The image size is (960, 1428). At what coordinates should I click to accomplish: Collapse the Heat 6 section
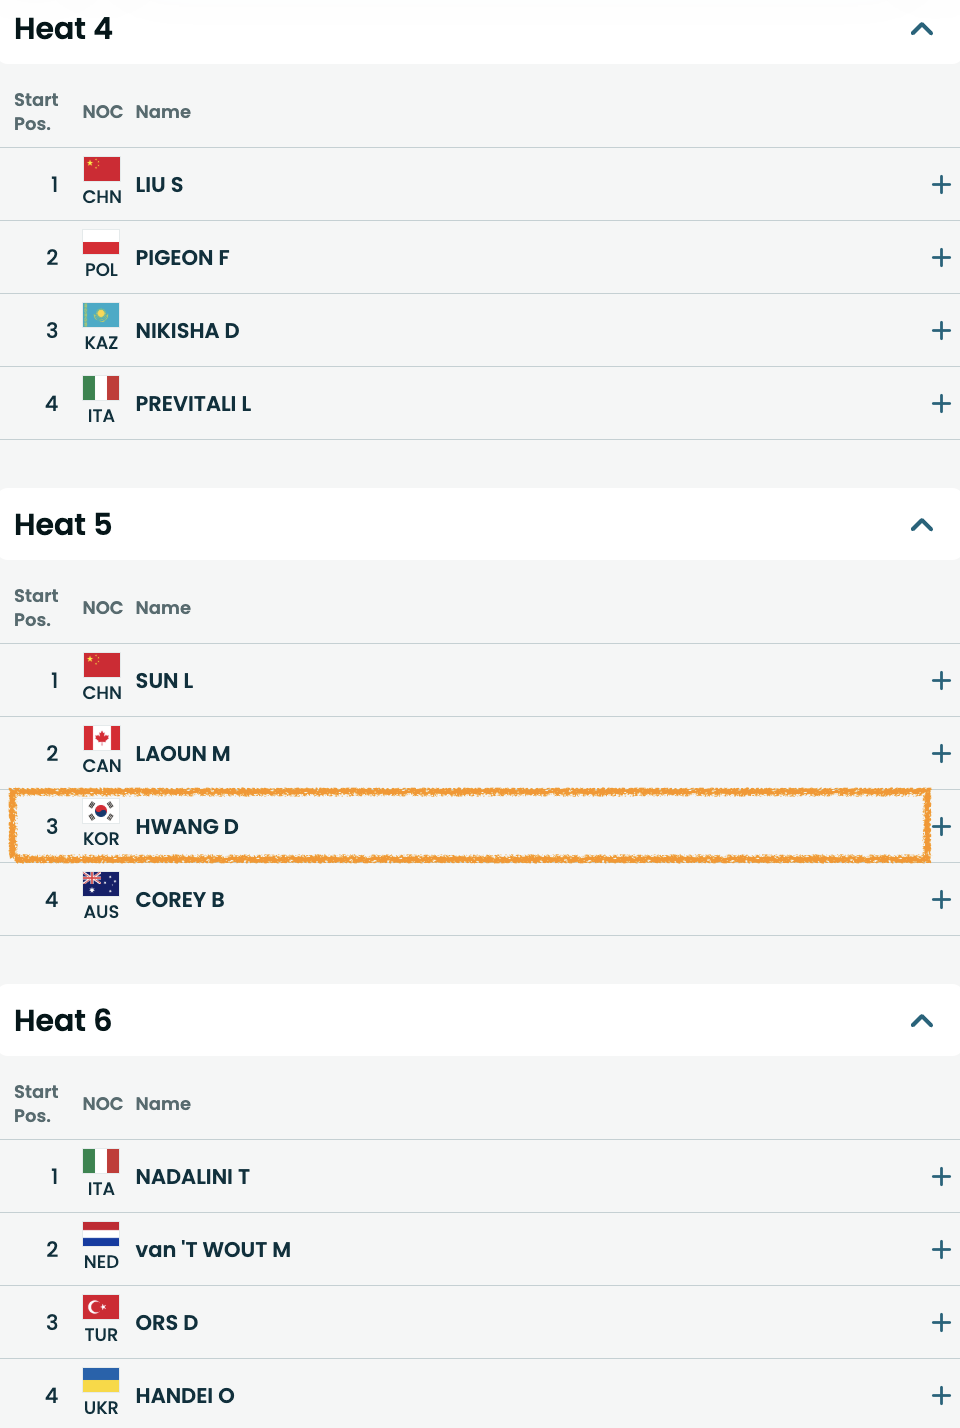(x=921, y=1021)
